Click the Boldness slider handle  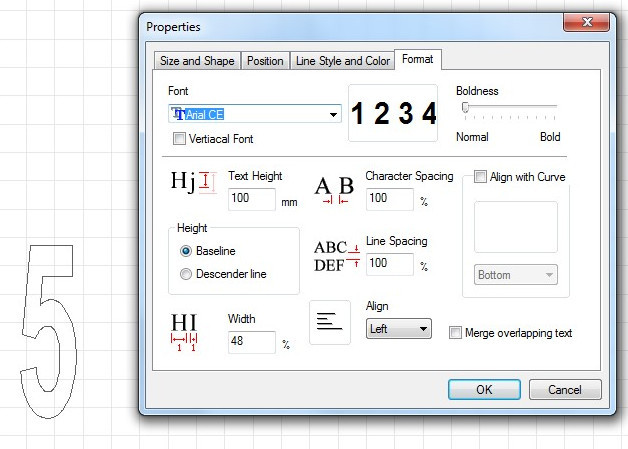pos(465,107)
